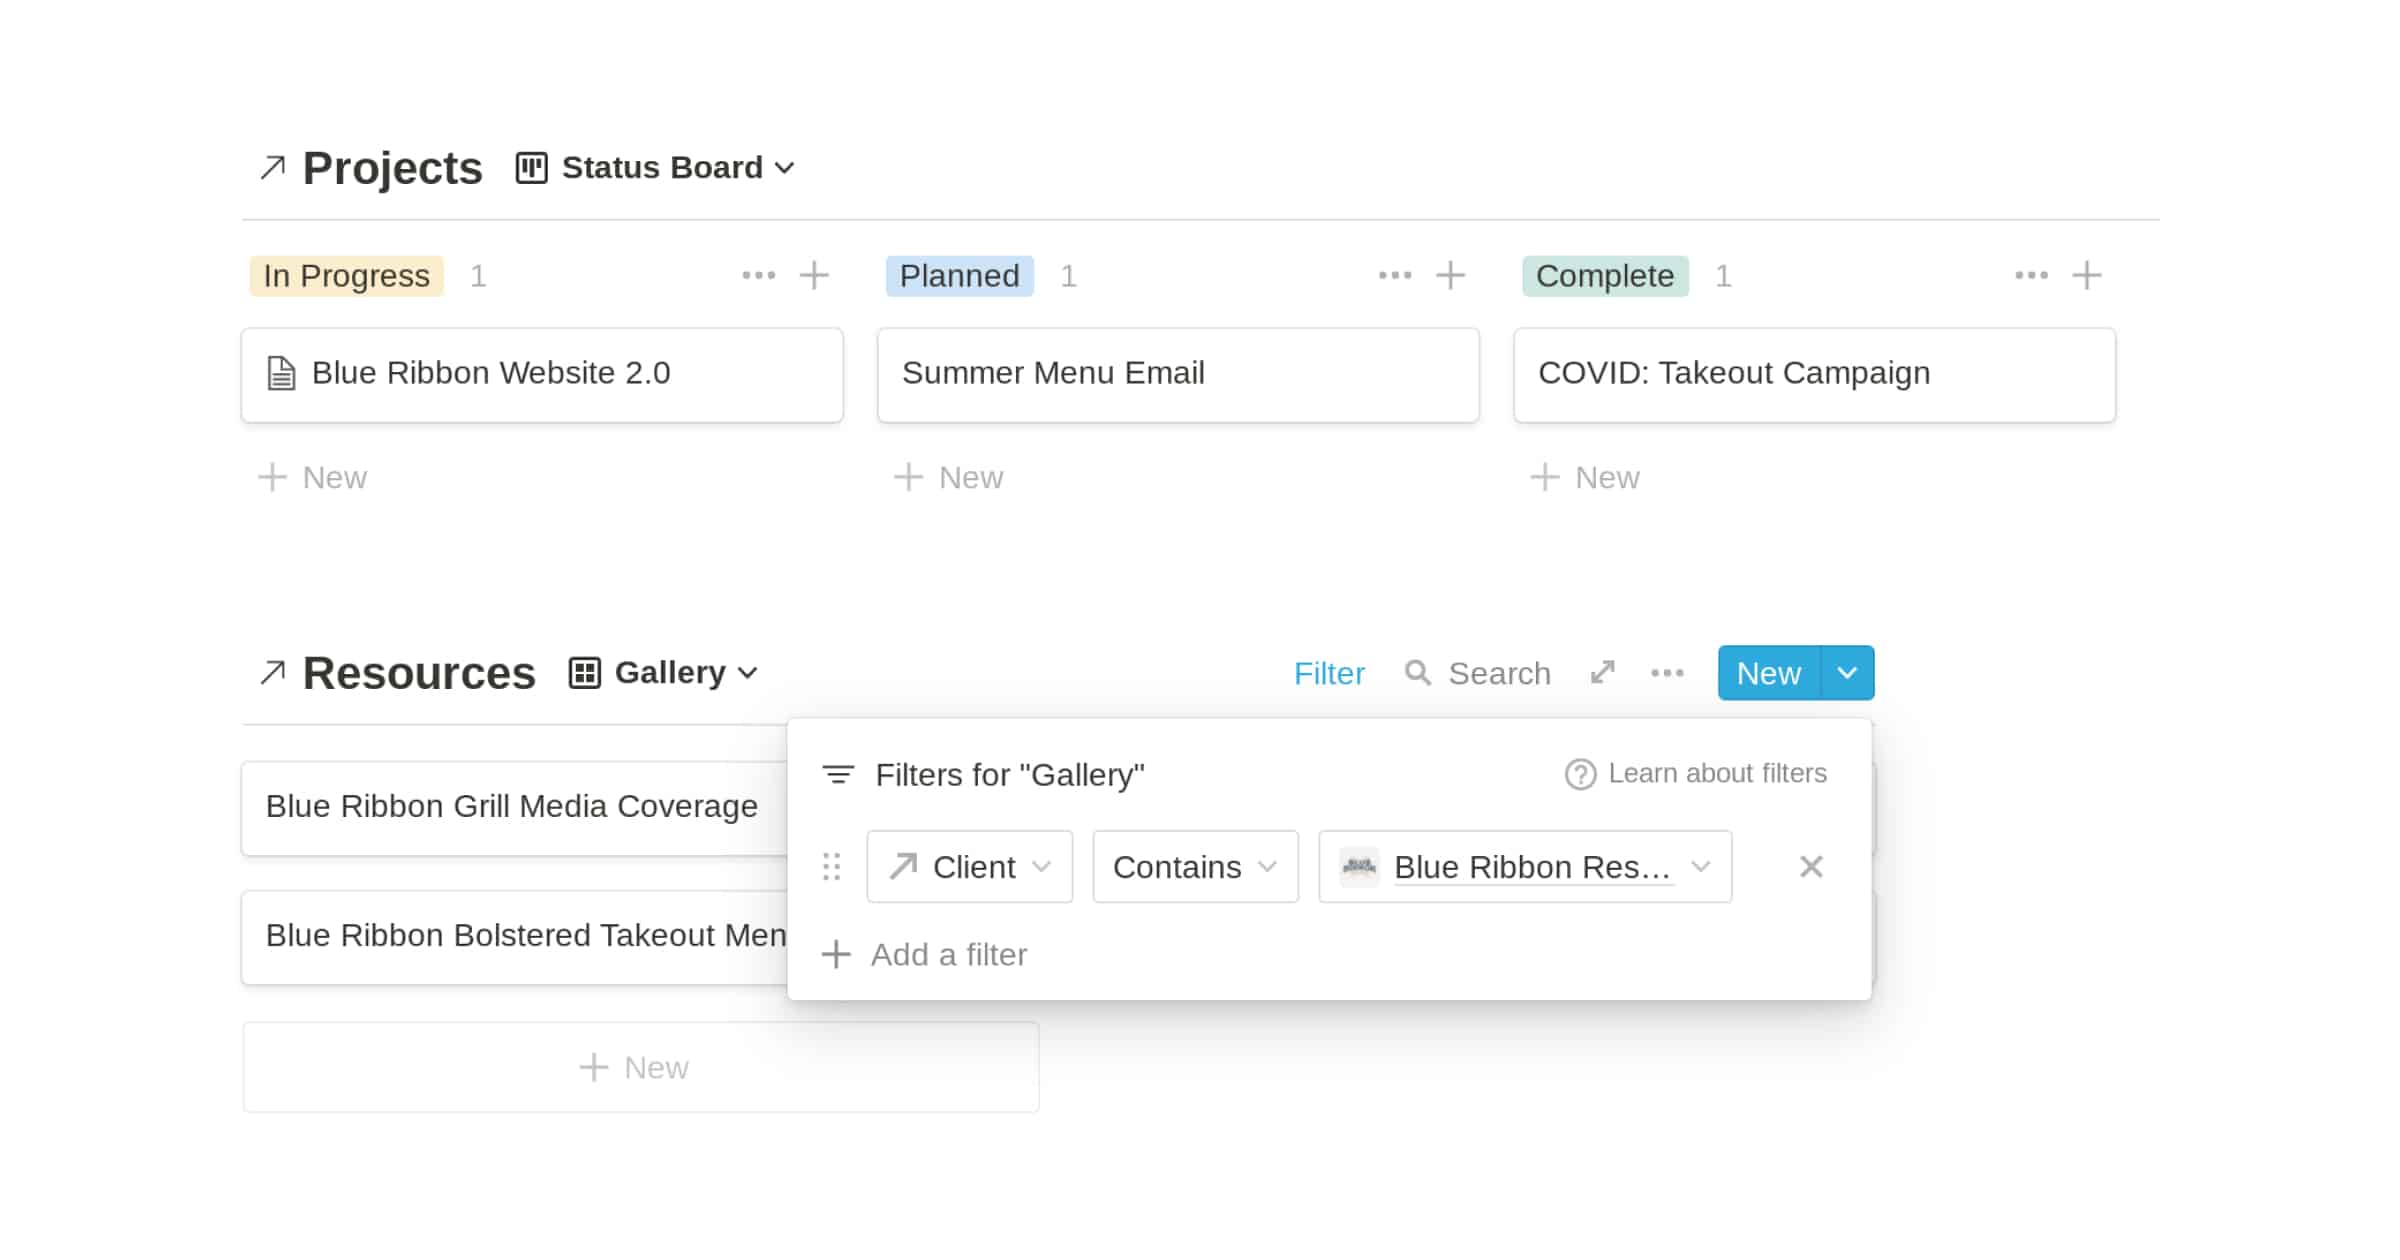Change the Client property in the filter dropdown
This screenshot has width=2400, height=1260.
(968, 866)
